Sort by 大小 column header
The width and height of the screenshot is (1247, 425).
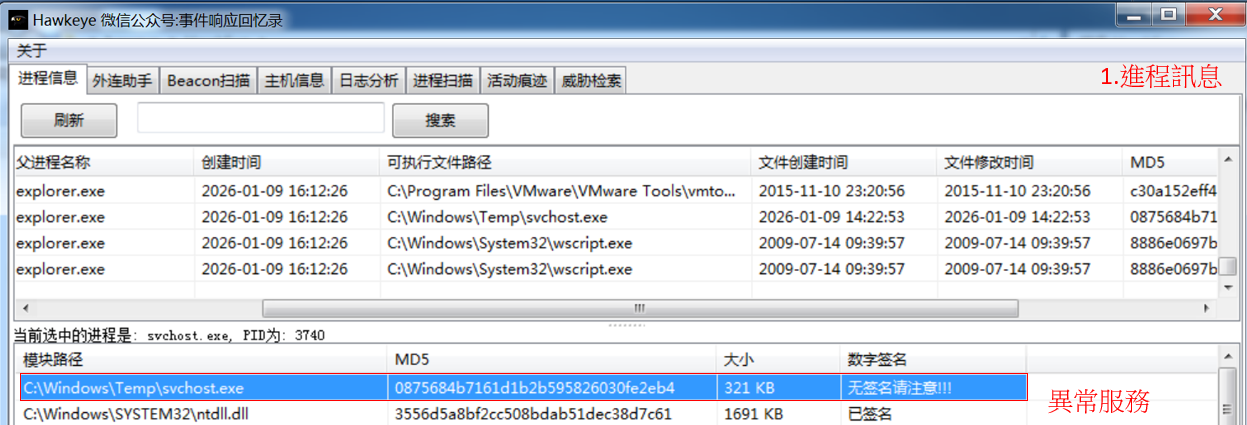[777, 359]
